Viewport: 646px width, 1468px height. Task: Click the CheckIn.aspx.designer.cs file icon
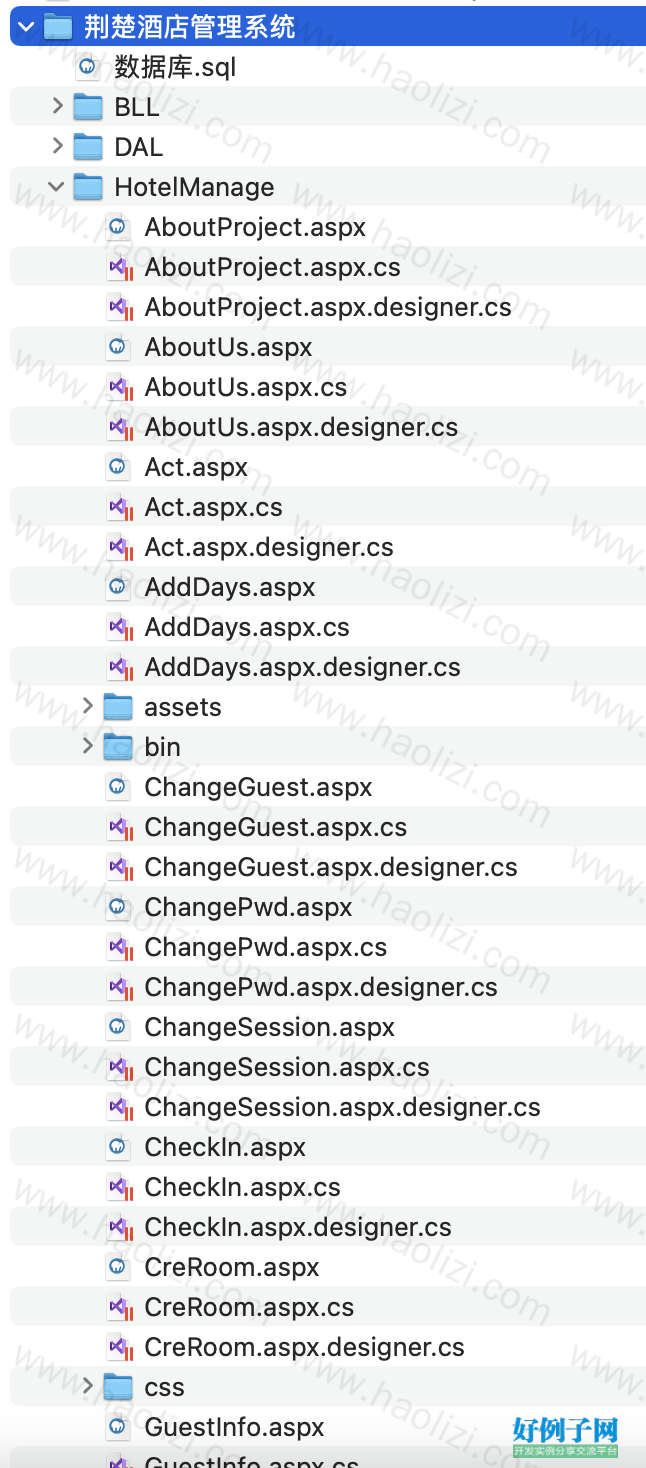coord(120,1228)
